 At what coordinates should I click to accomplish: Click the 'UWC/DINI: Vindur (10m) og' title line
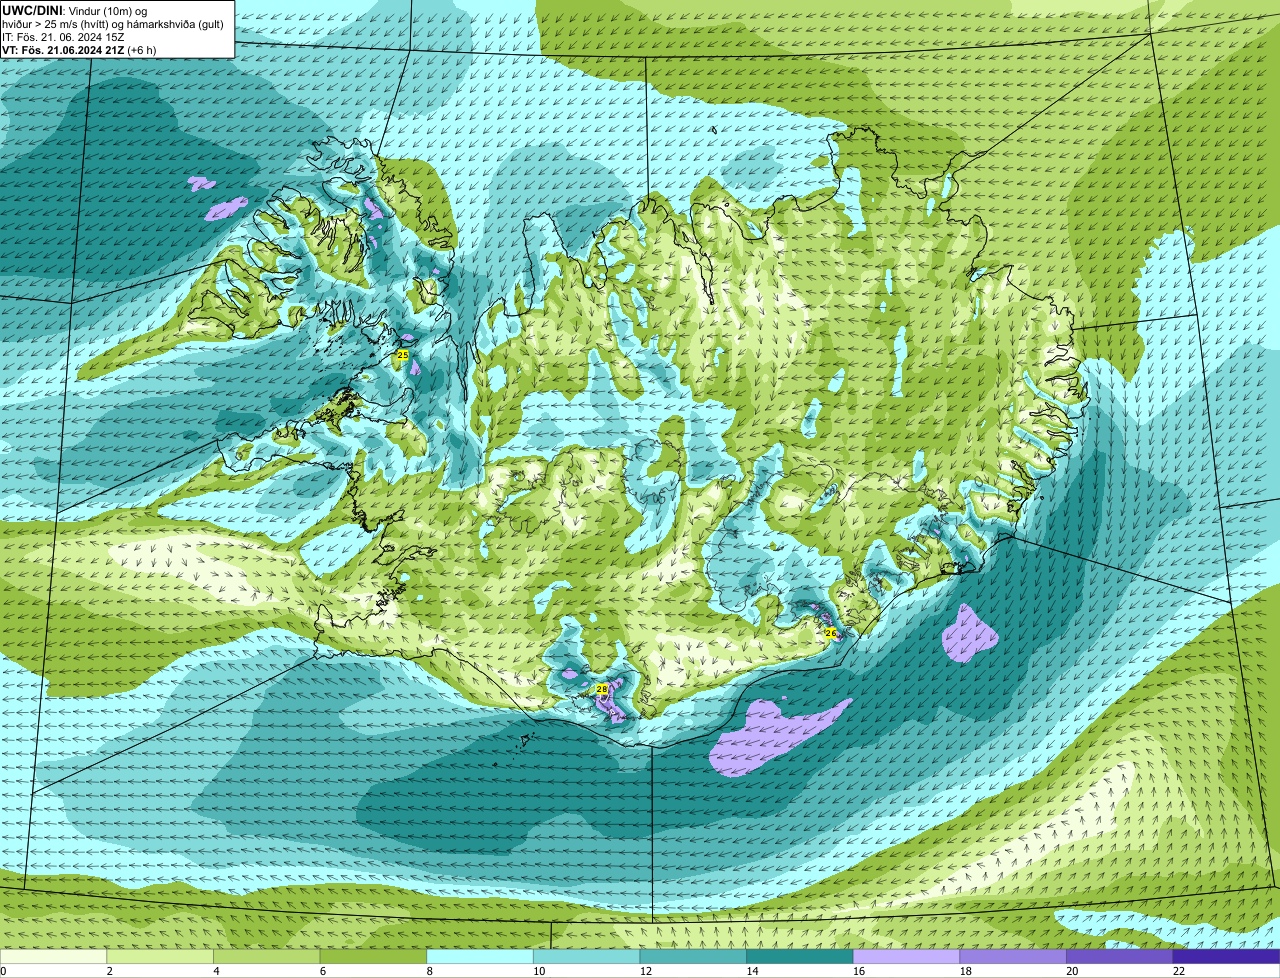[x=75, y=10]
